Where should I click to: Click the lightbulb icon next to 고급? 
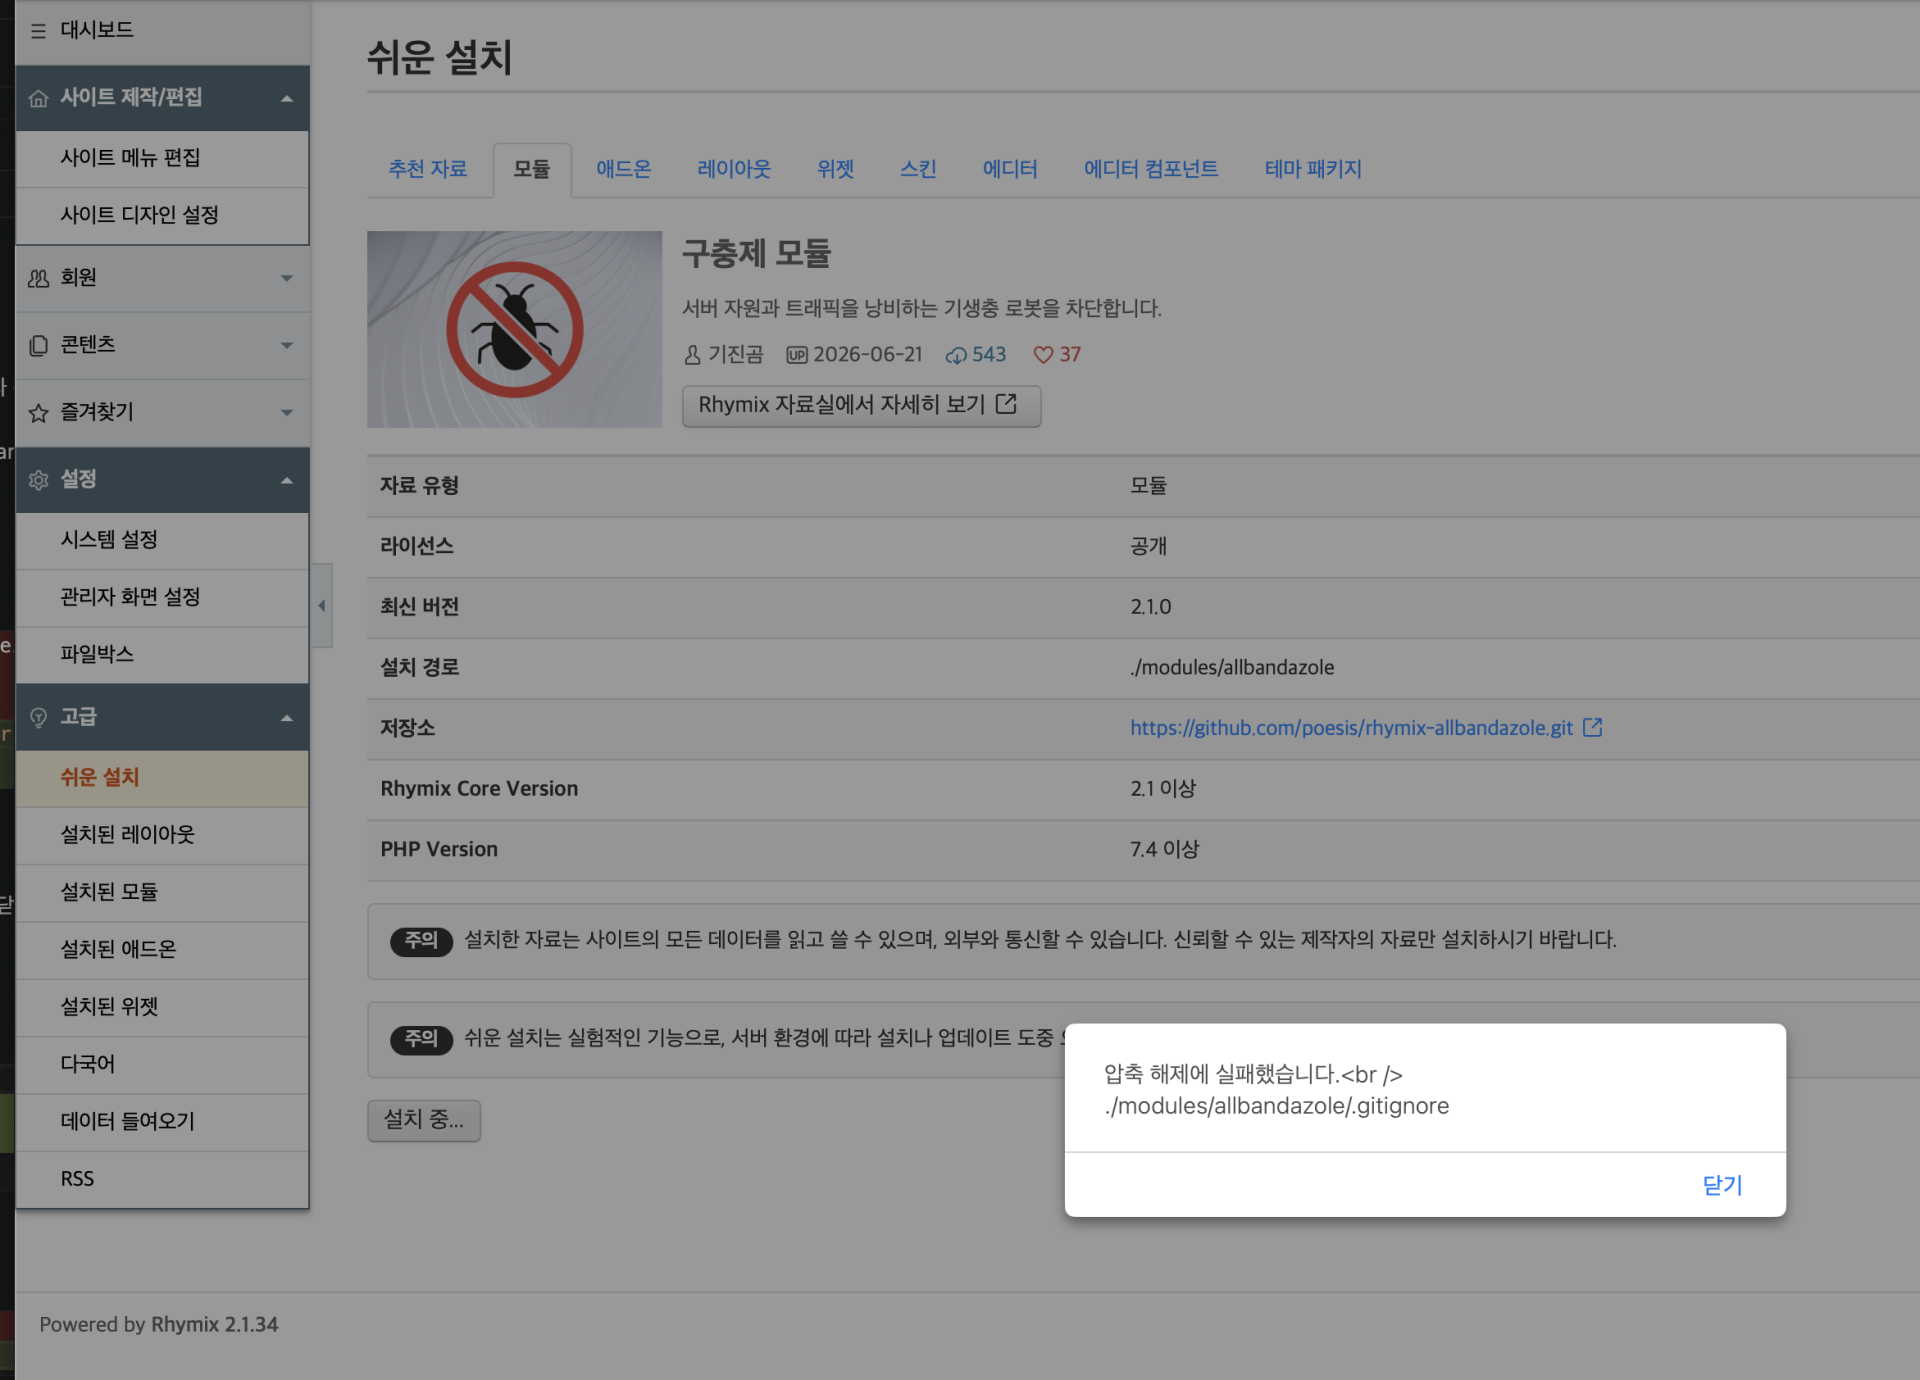(x=38, y=717)
